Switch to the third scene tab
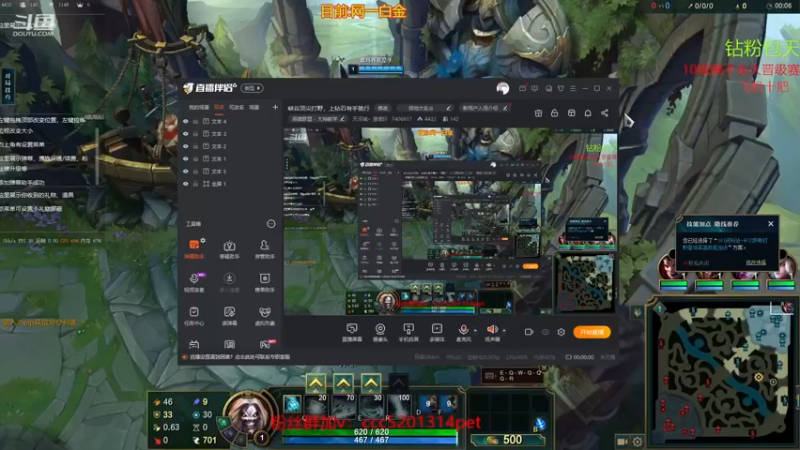This screenshot has height=450, width=800. pos(236,108)
